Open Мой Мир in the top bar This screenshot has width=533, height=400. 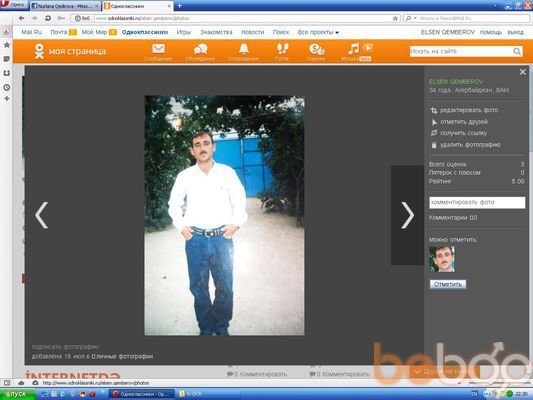coord(94,32)
